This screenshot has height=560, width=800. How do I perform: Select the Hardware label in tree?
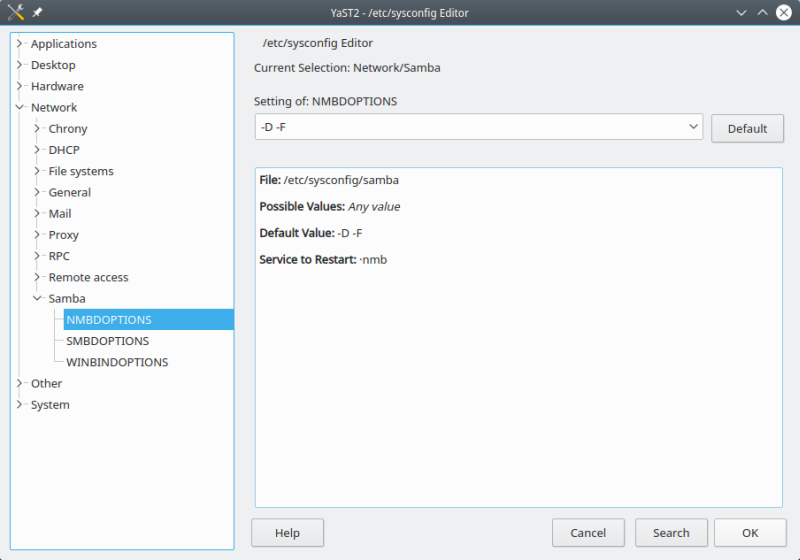point(57,86)
